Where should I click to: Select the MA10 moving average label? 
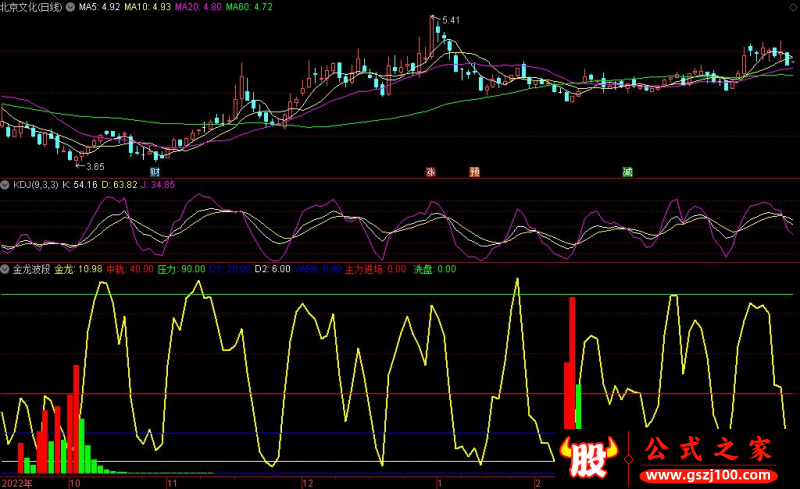point(152,6)
